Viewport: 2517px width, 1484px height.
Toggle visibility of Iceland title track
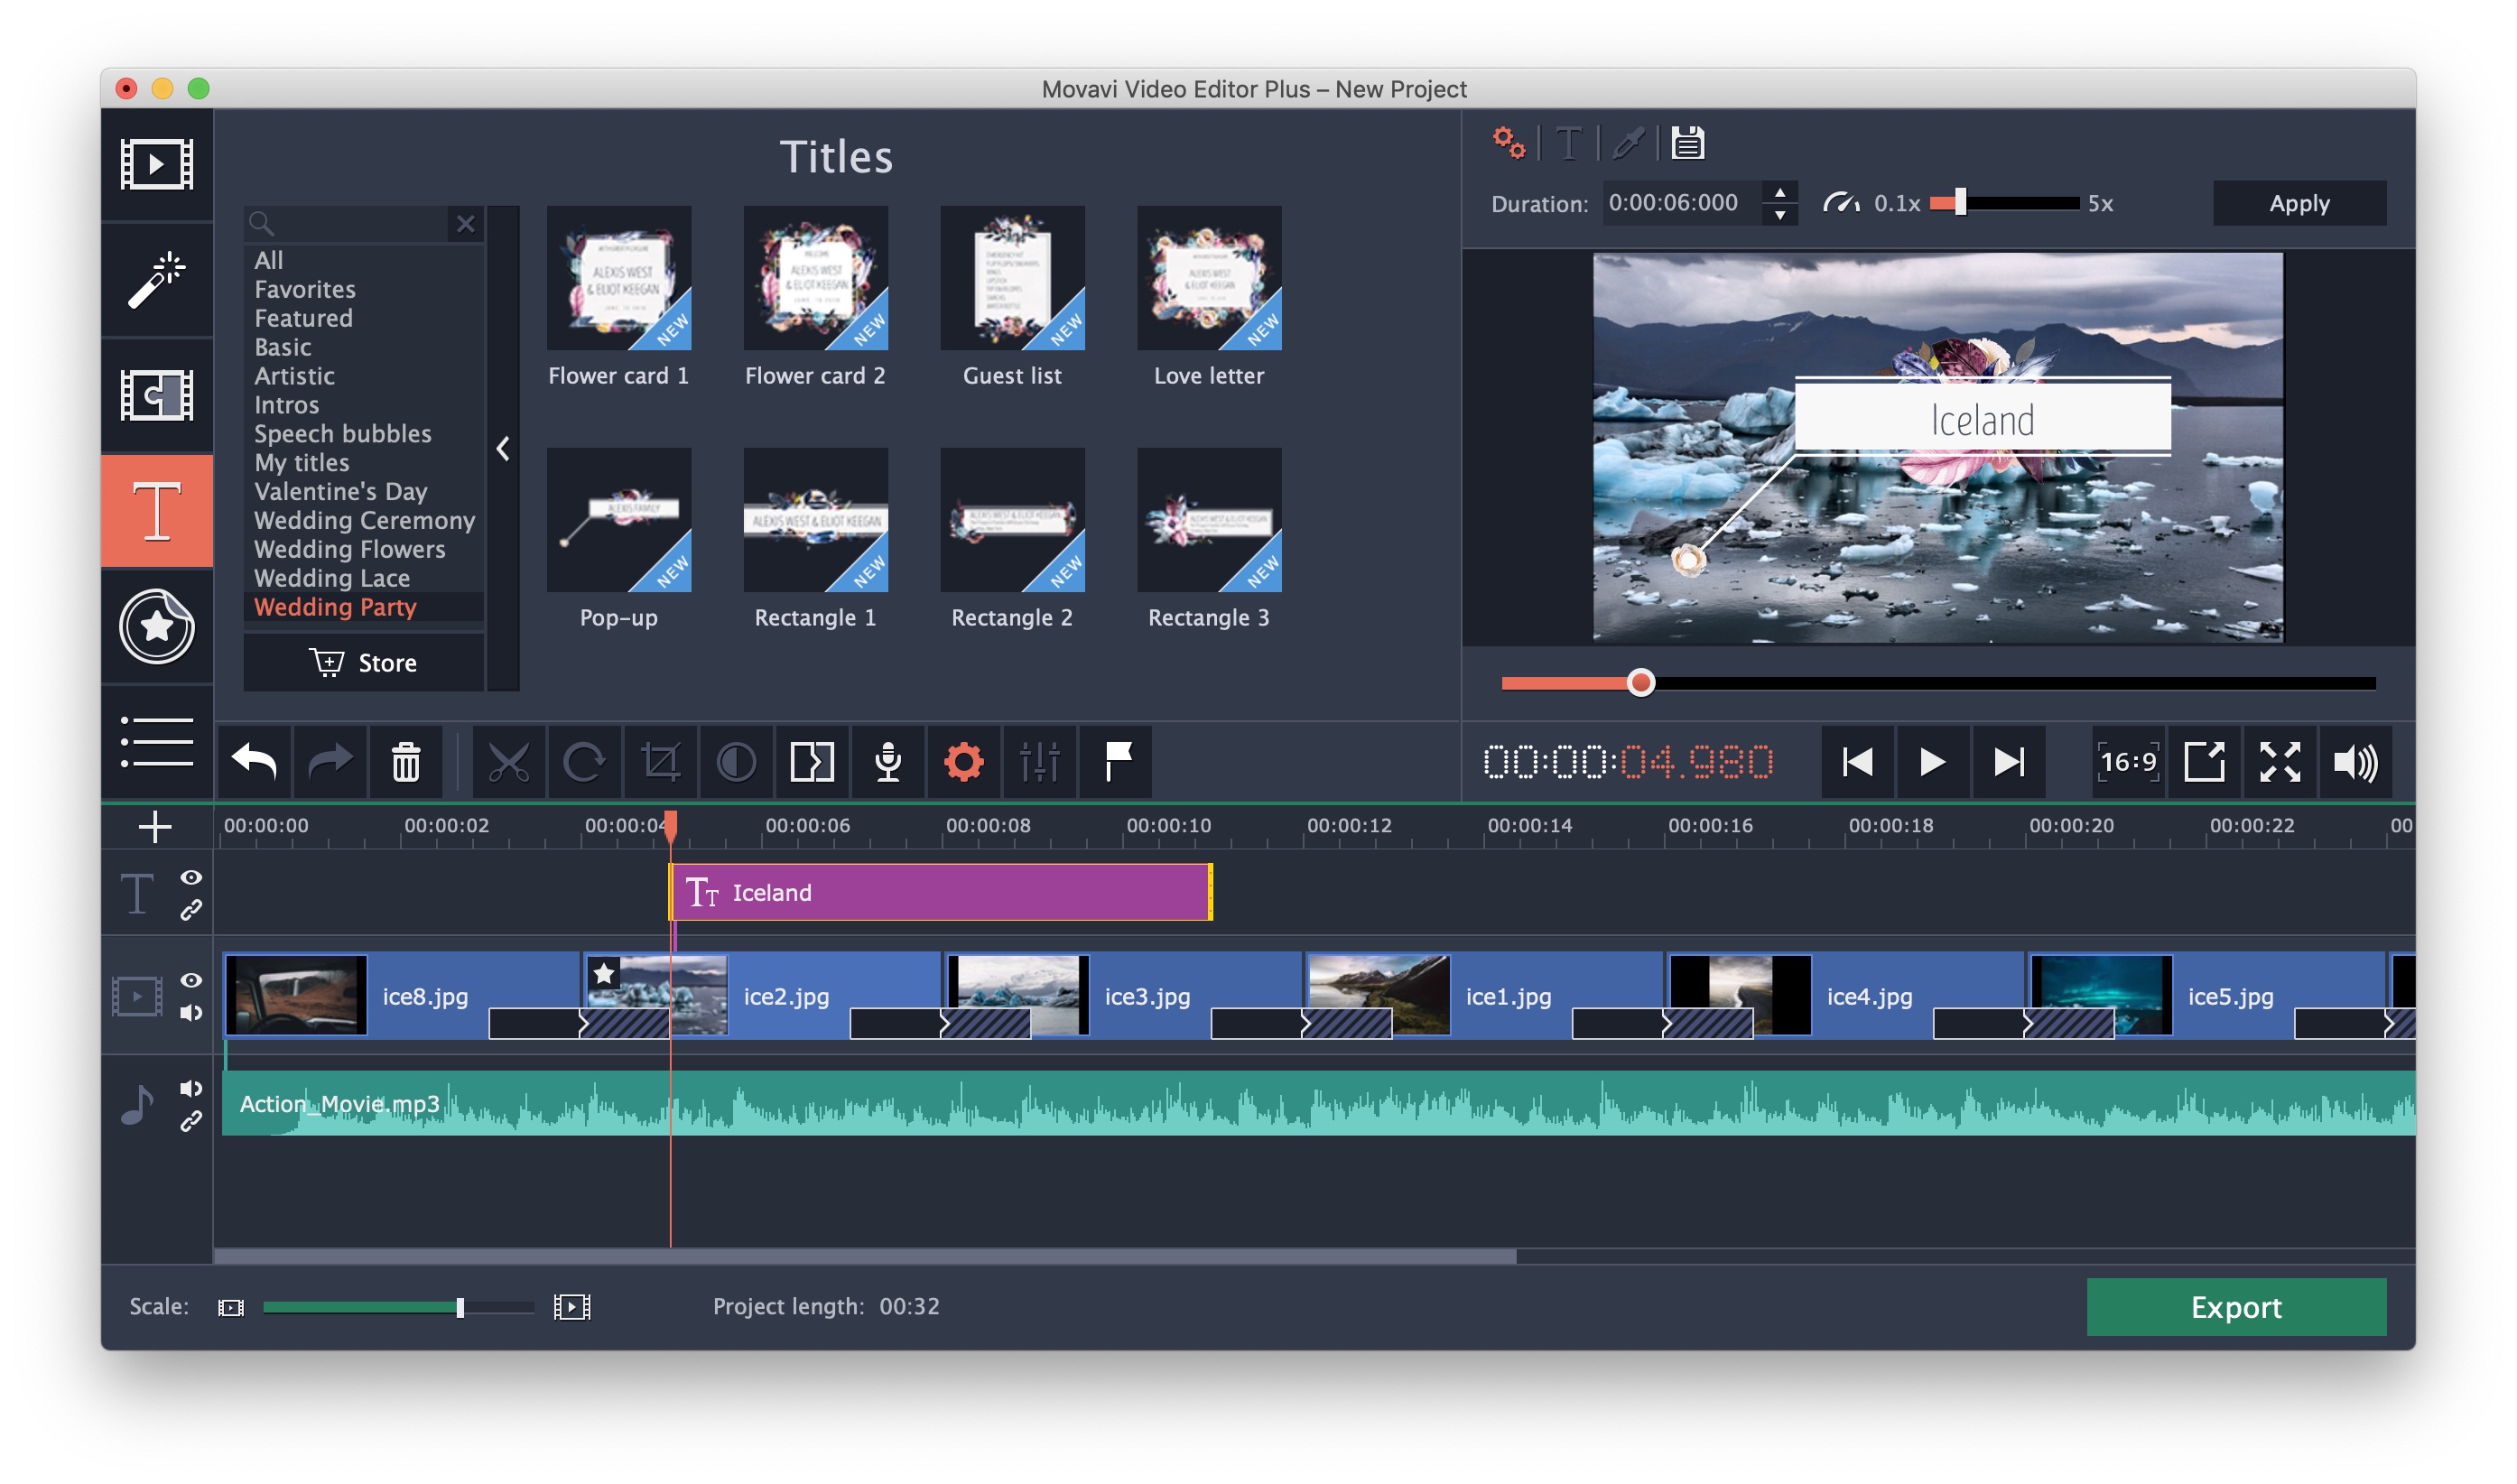click(x=190, y=878)
